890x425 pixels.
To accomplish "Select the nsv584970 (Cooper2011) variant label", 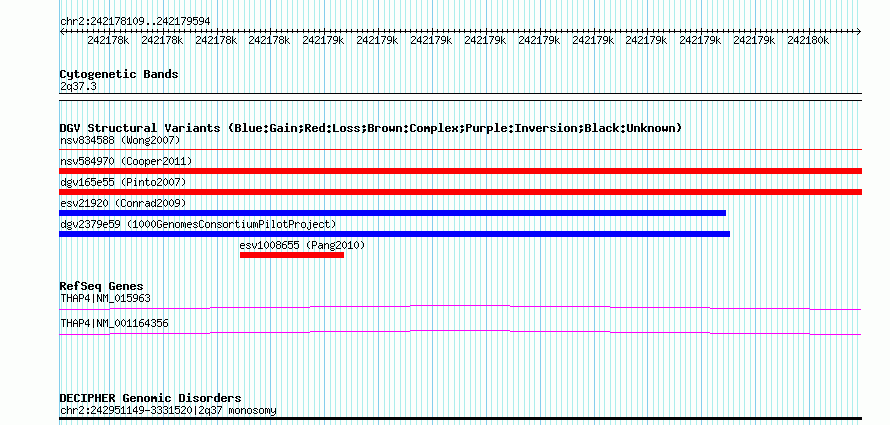I will click(126, 161).
